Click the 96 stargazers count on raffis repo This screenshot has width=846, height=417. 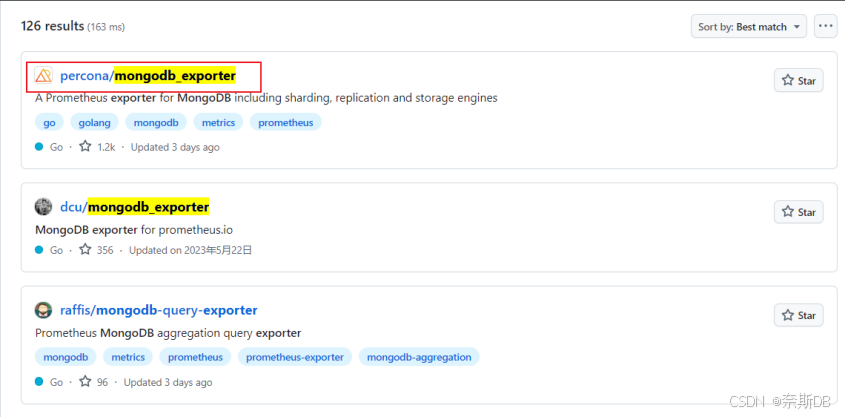coord(94,382)
